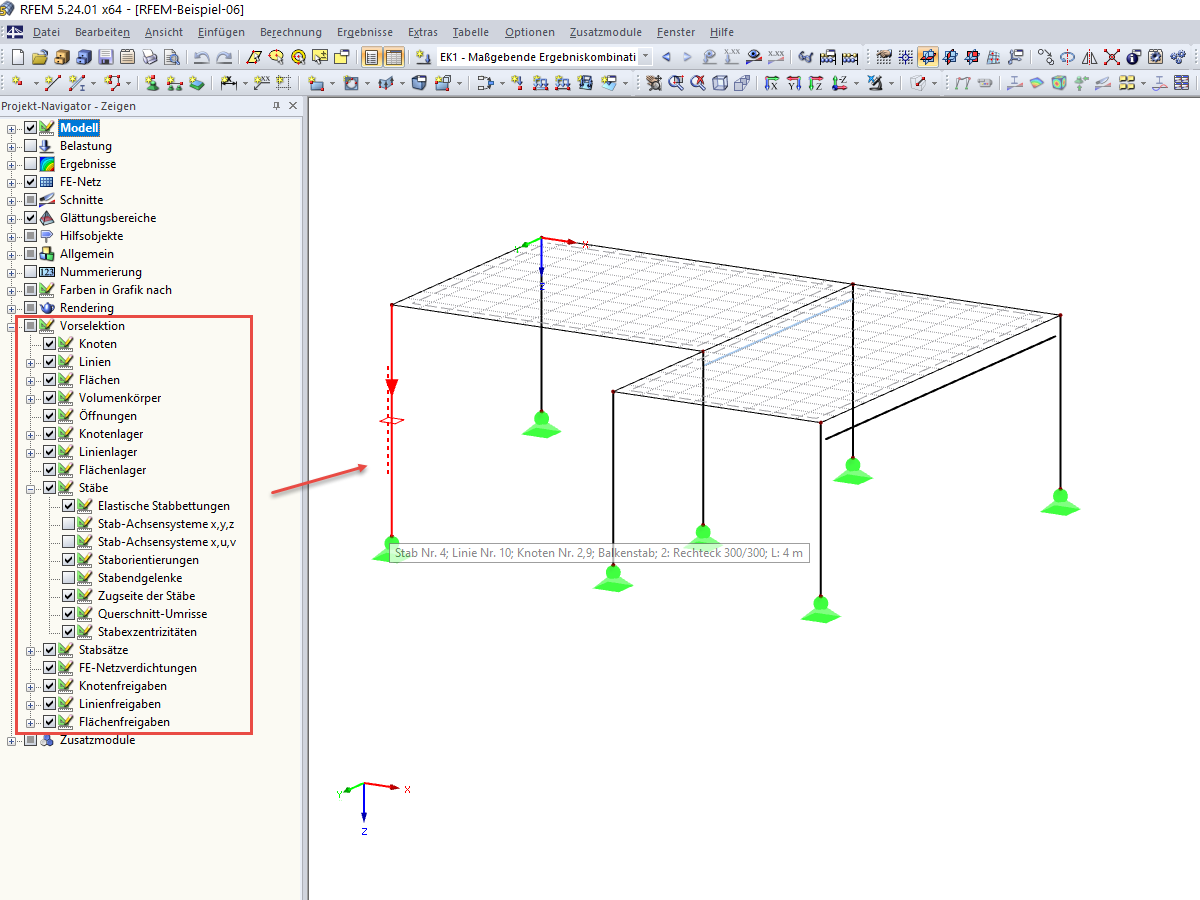Toggle the Öffnungen checkbox
The height and width of the screenshot is (900, 1200).
49,416
